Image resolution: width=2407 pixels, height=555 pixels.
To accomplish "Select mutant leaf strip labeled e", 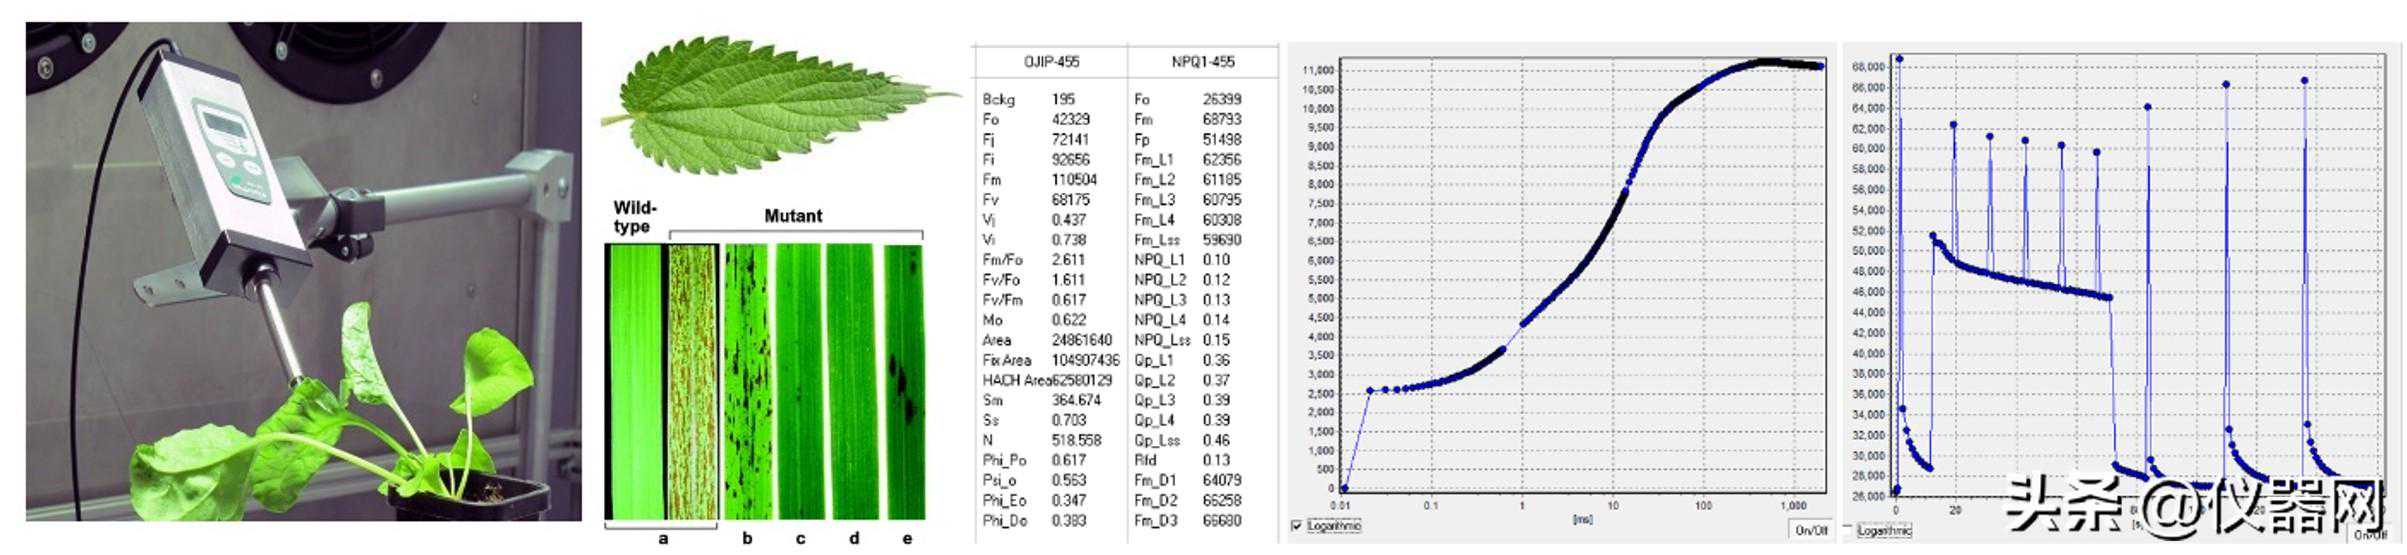I will [x=904, y=381].
